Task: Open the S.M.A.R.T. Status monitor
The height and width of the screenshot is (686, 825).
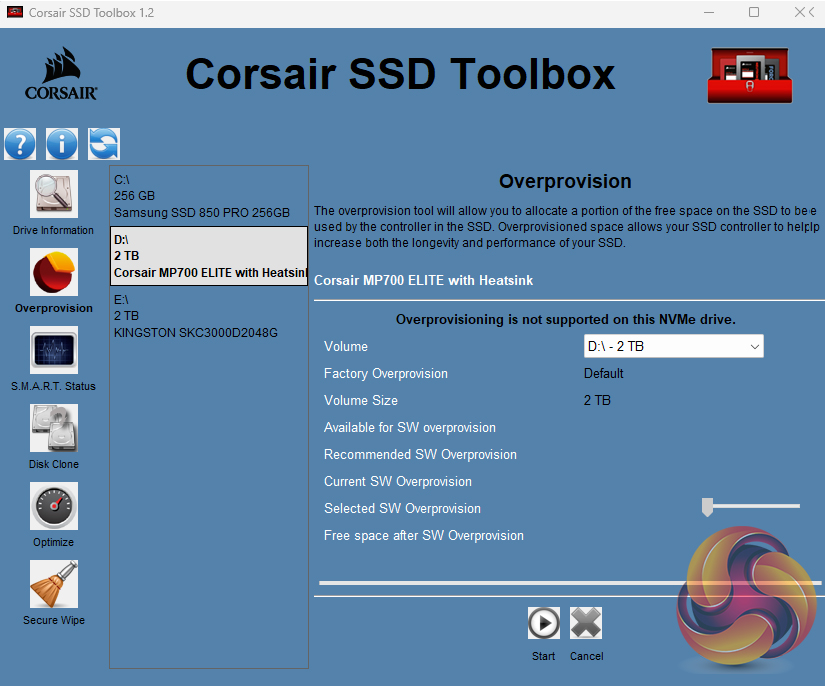Action: (x=54, y=351)
